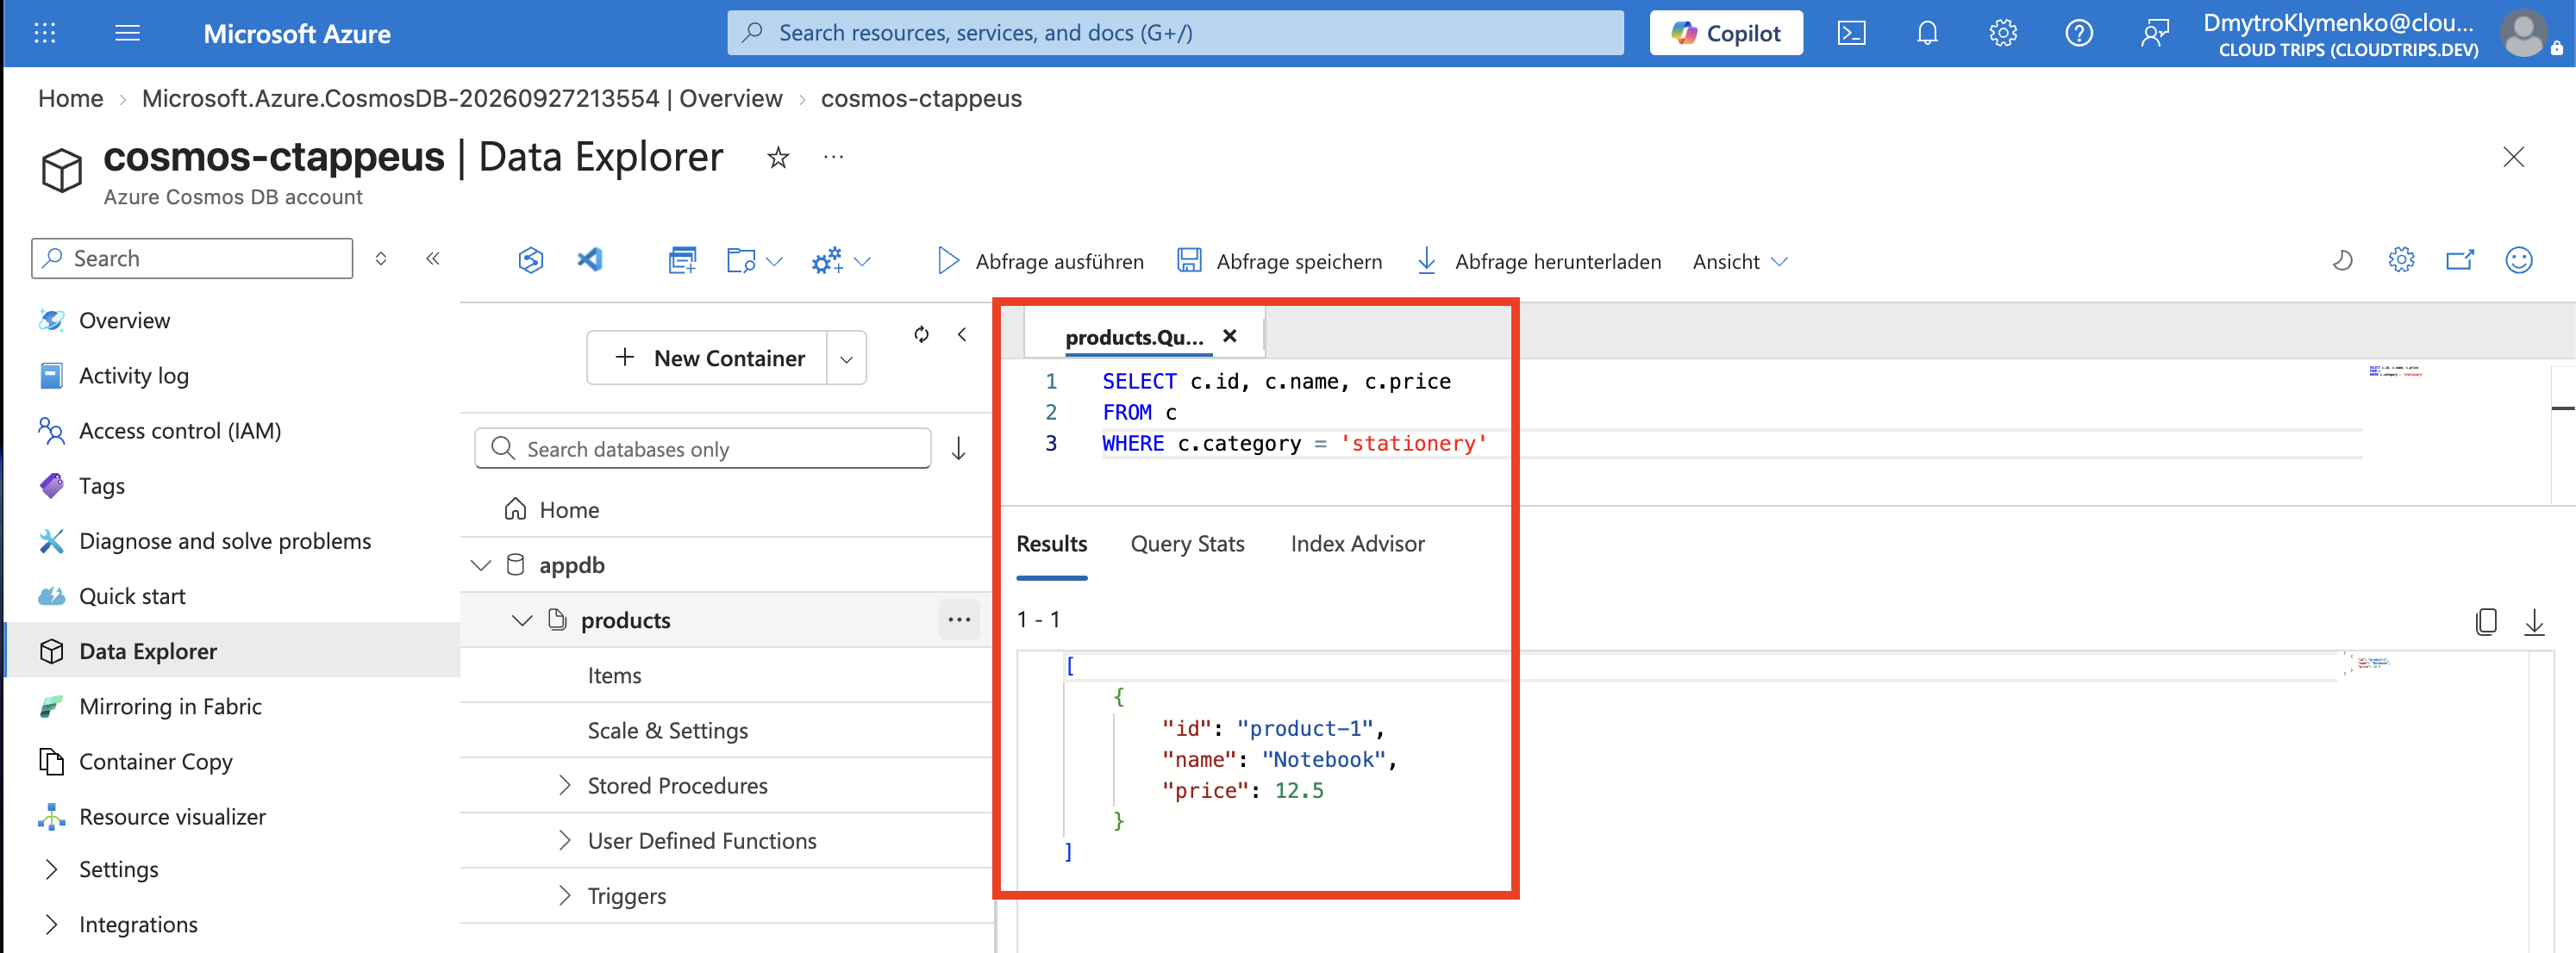Collapse the products container node

[x=522, y=620]
